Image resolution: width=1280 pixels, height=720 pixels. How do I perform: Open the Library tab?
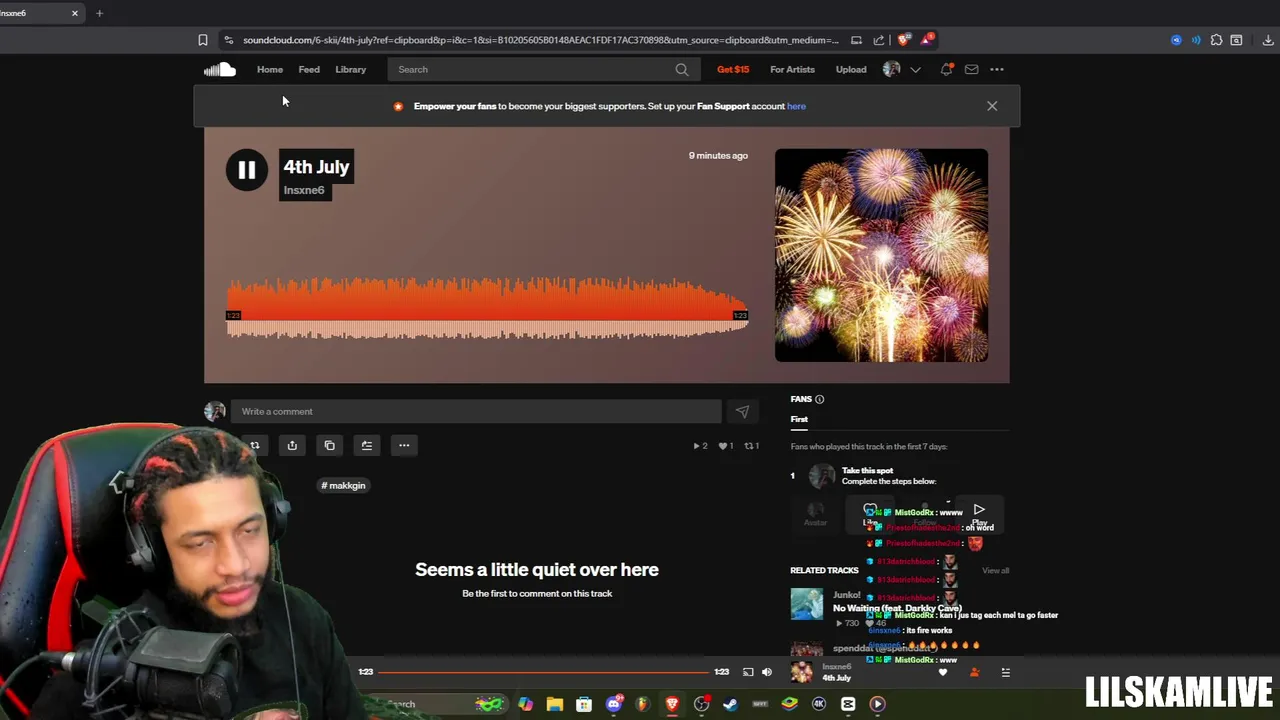point(350,69)
